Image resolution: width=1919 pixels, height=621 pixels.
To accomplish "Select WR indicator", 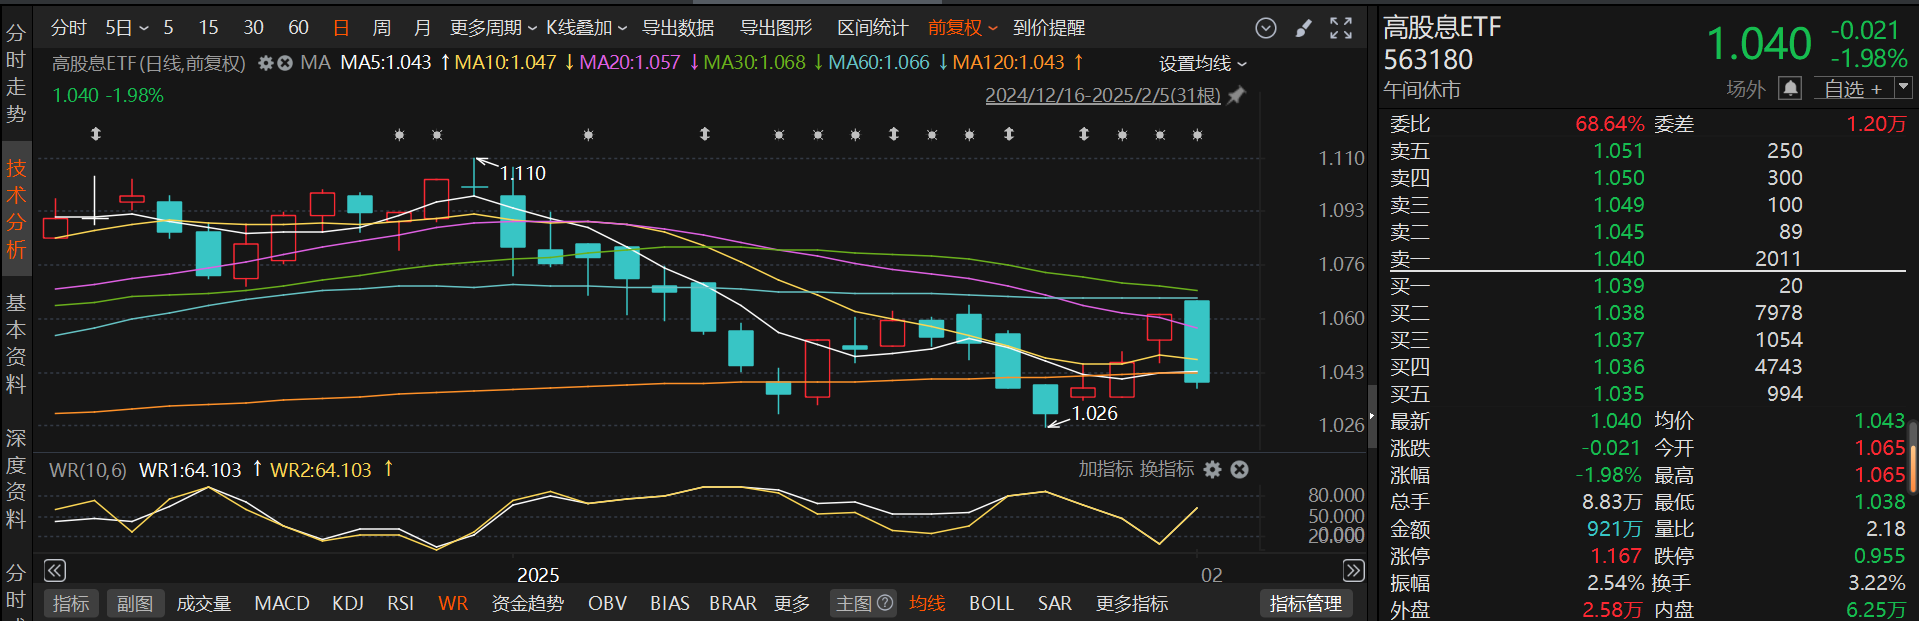I will [453, 603].
